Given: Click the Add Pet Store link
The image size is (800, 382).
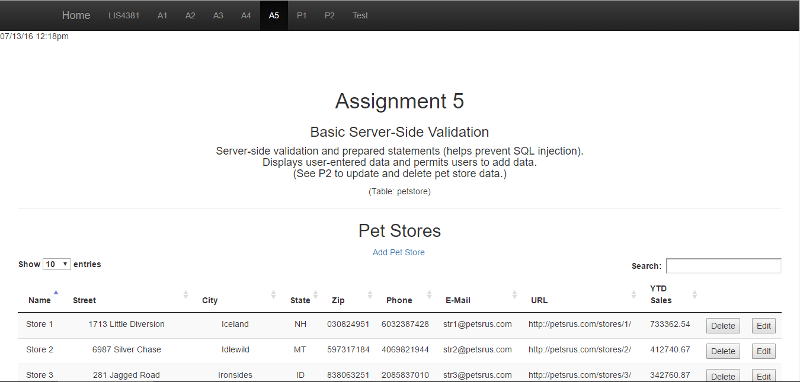Looking at the screenshot, I should (x=398, y=252).
